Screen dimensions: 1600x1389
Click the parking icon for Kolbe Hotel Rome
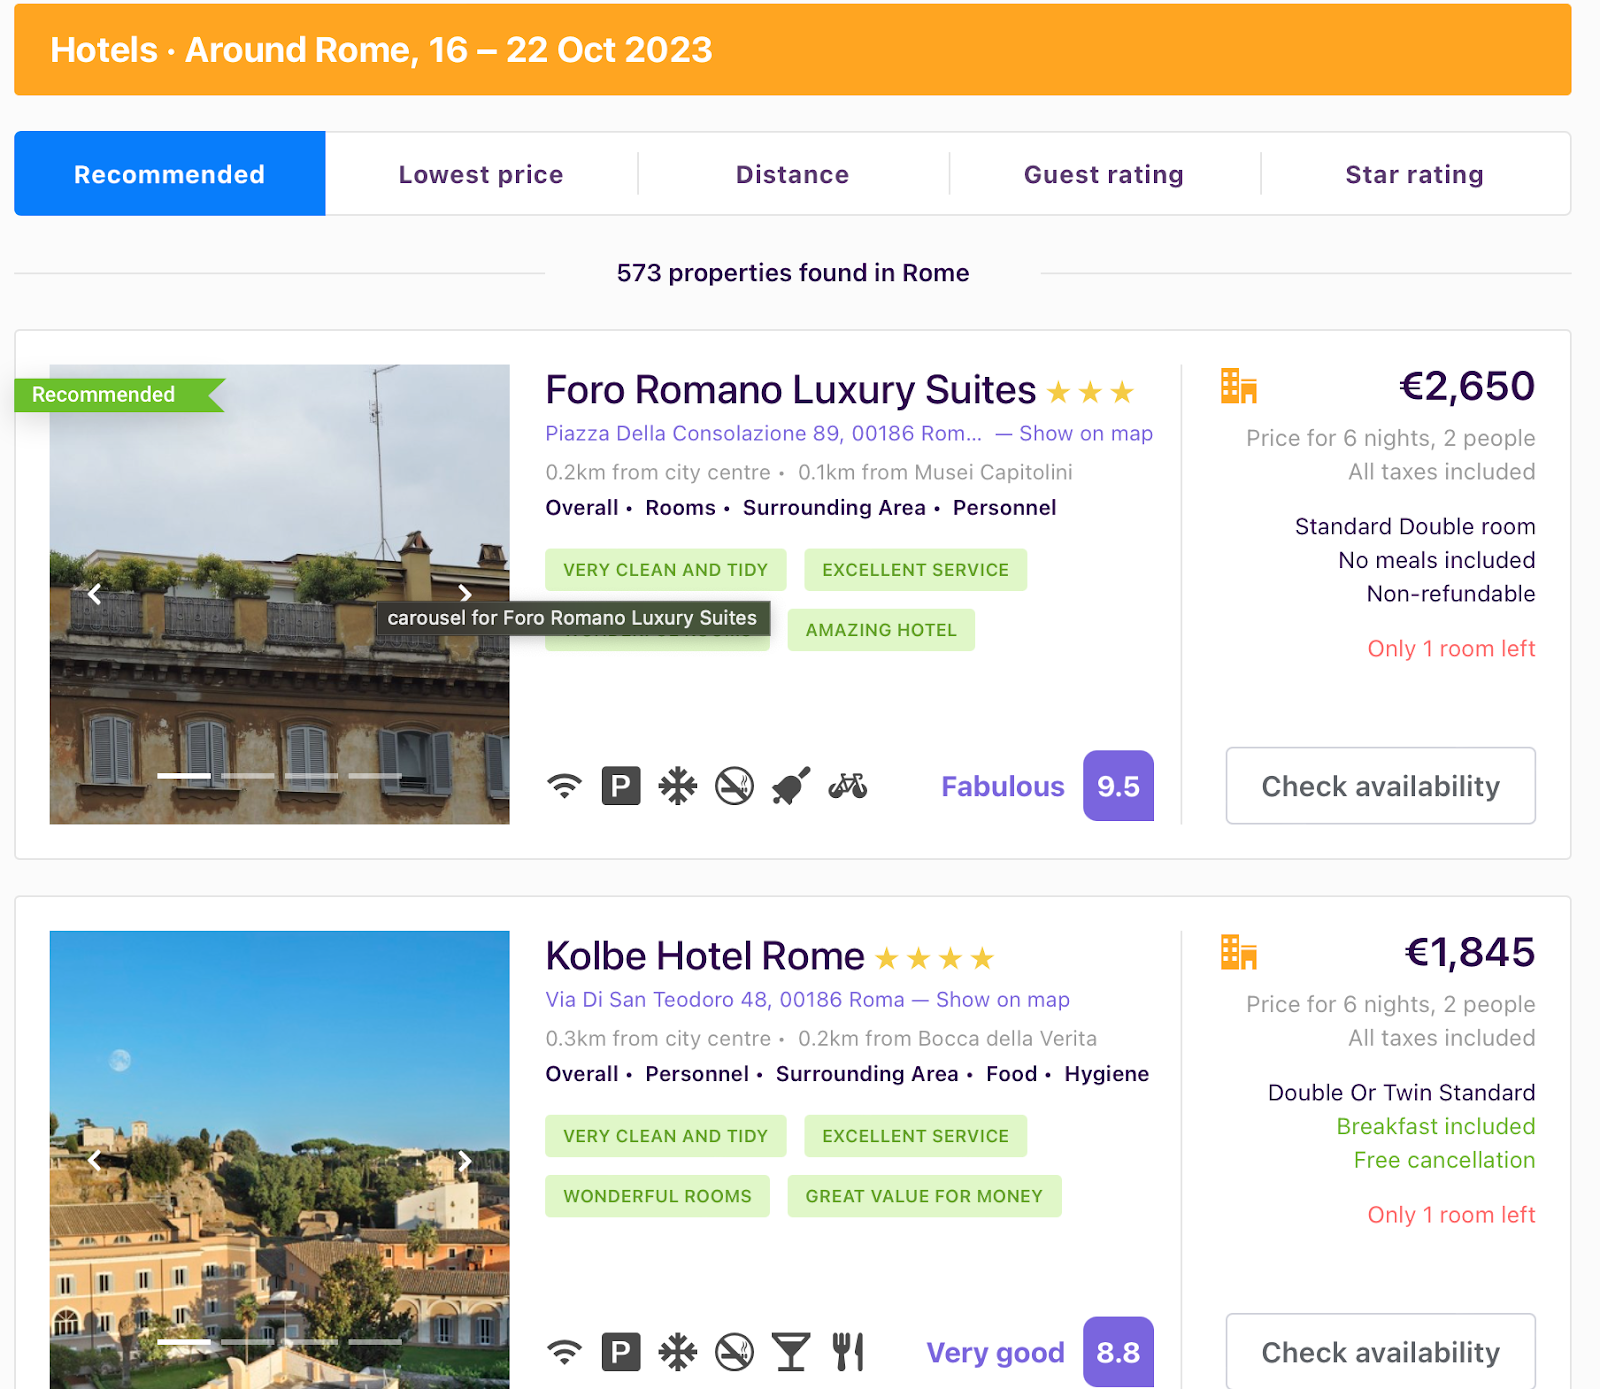pyautogui.click(x=621, y=1352)
